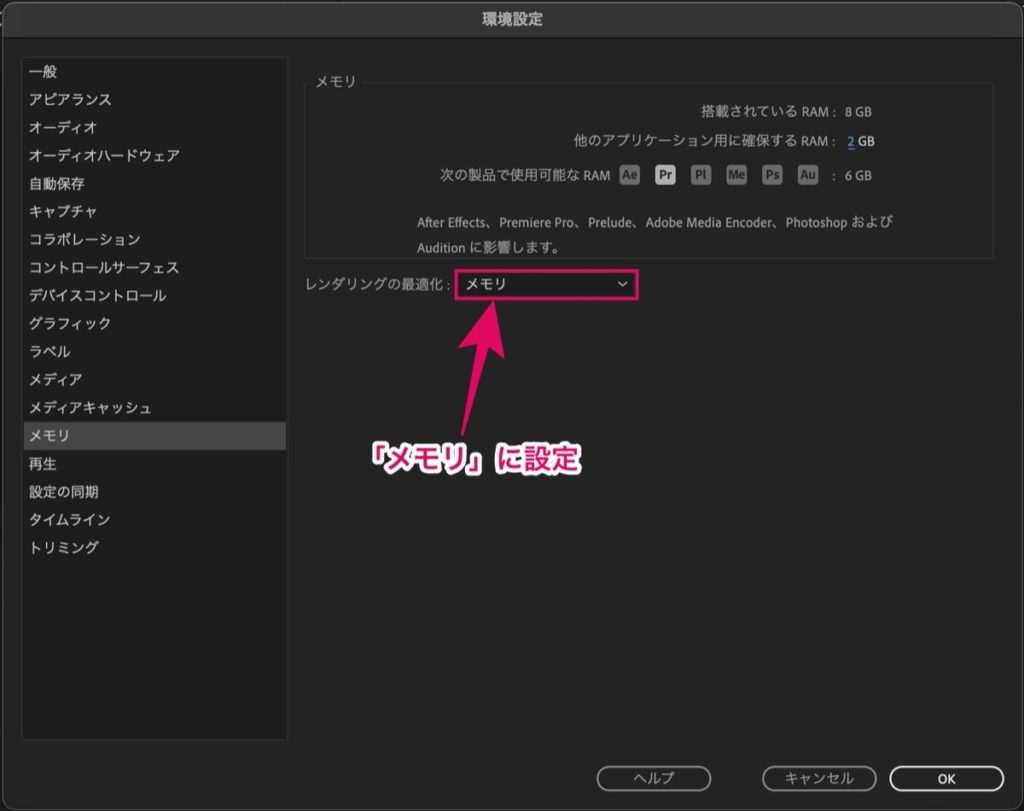Click the Premiere Pro (Pr) icon
This screenshot has height=811, width=1024.
[x=665, y=175]
